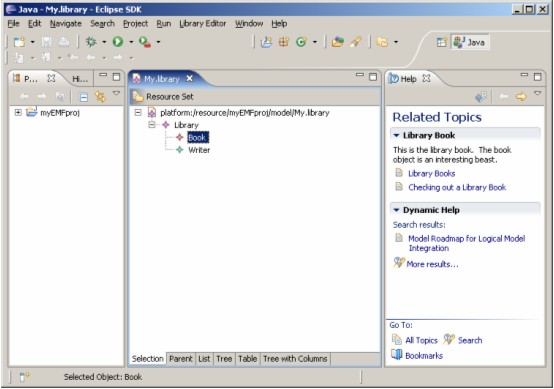Close the My.library editor tab
Screen dimensions: 554x389
click(x=190, y=78)
